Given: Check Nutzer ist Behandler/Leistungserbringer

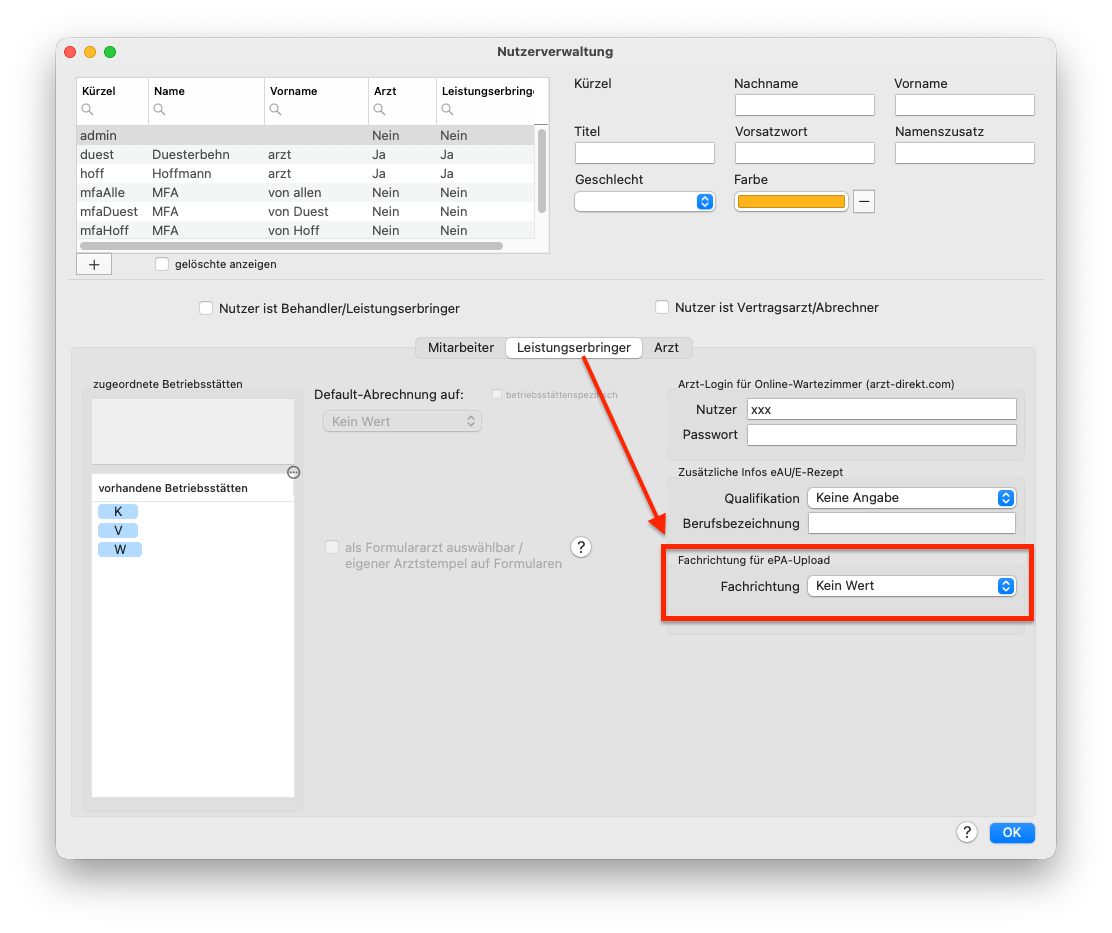Looking at the screenshot, I should click(206, 308).
